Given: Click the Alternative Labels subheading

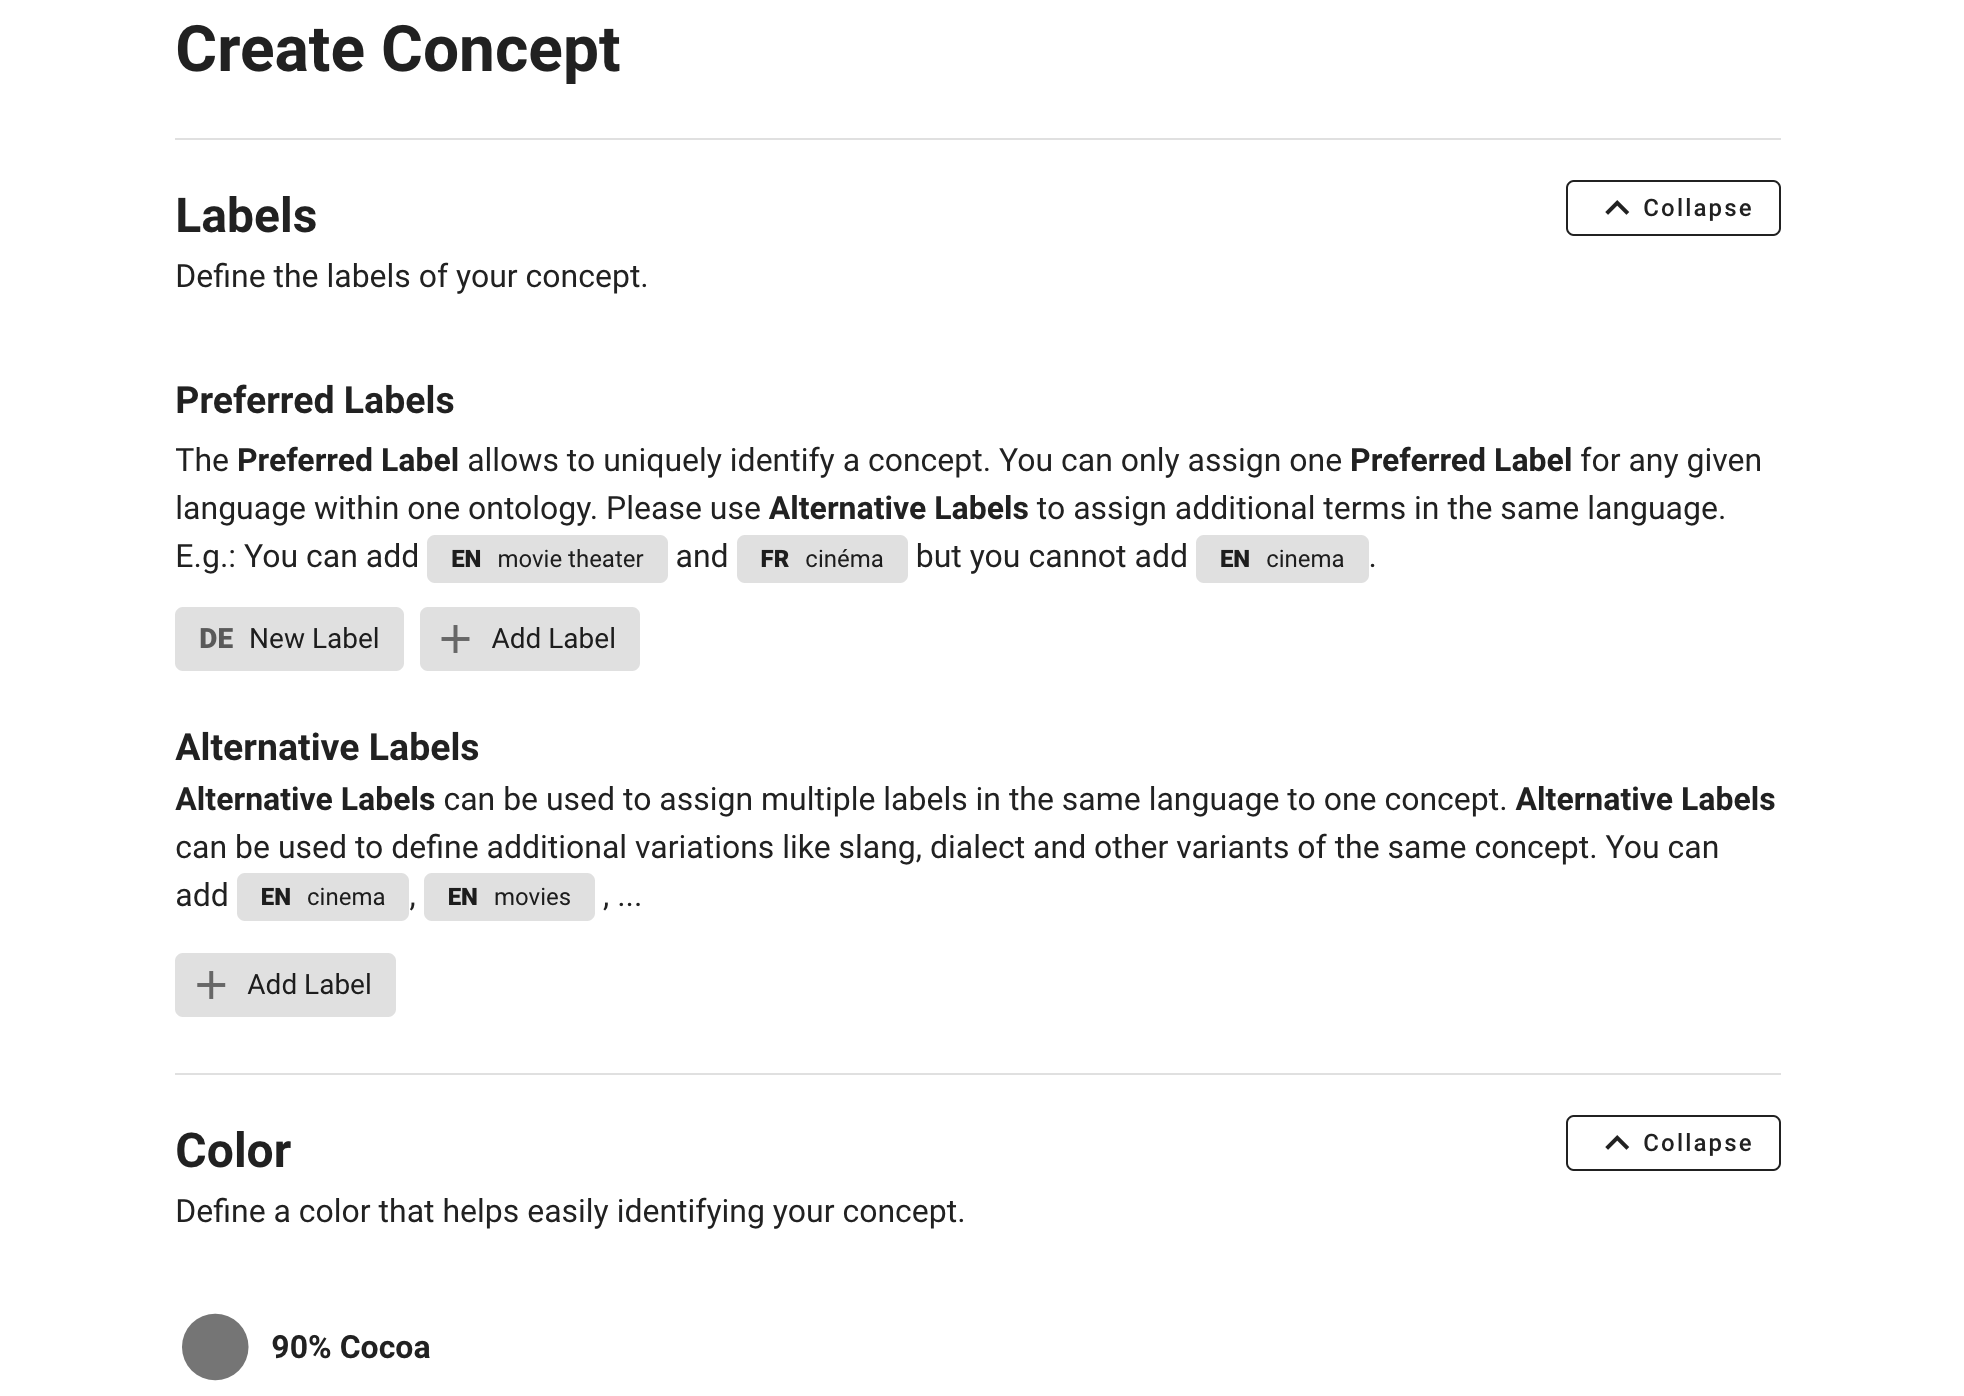Looking at the screenshot, I should [327, 748].
